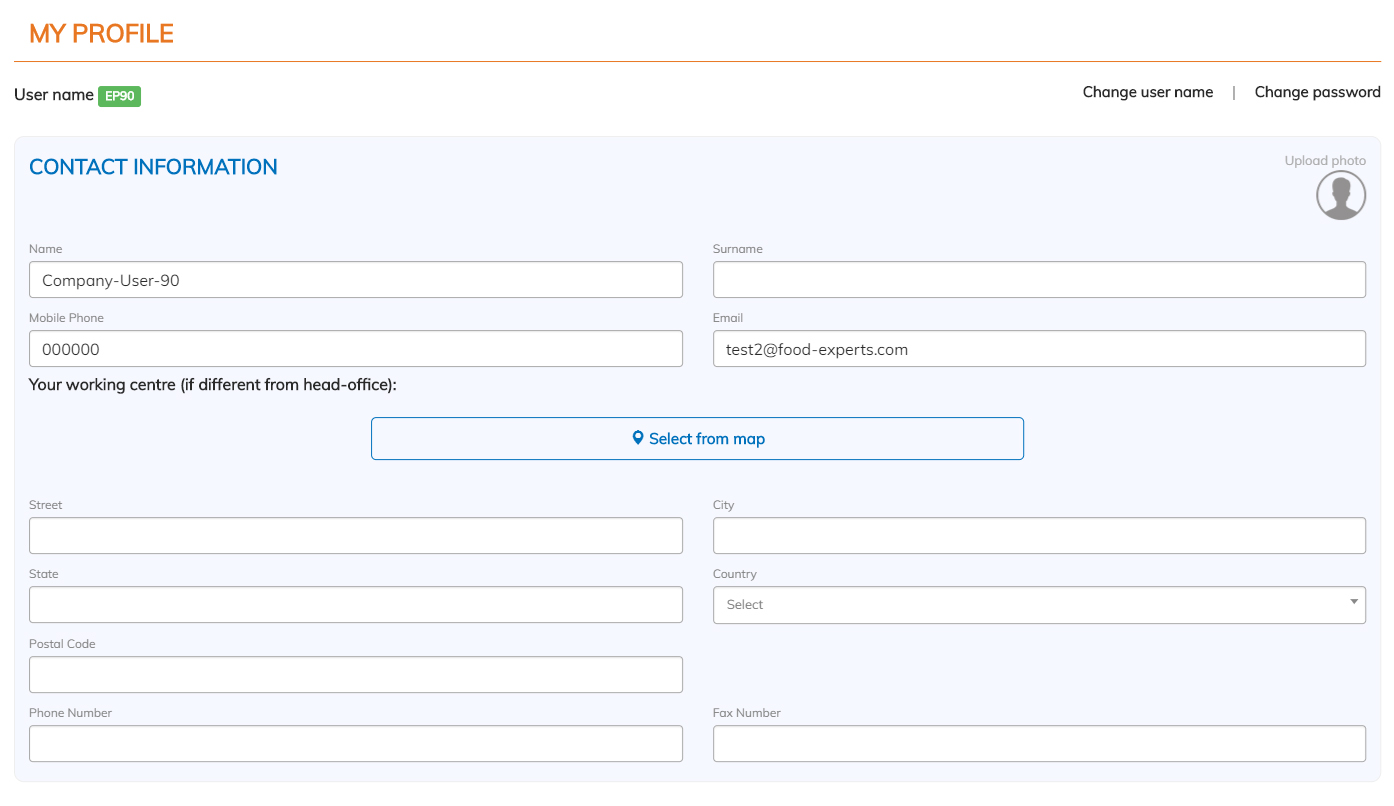
Task: Click Change user name link
Action: point(1147,92)
